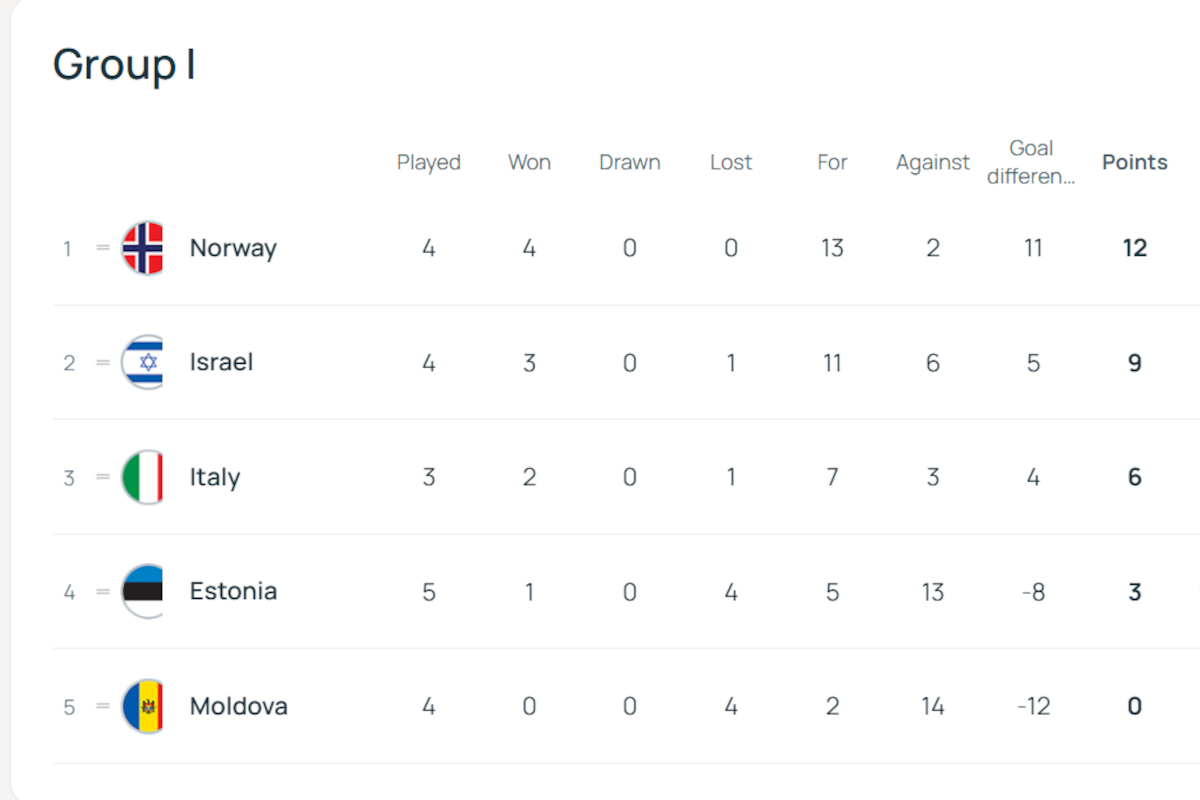Click the Against column header
The image size is (1200, 800).
pyautogui.click(x=932, y=162)
